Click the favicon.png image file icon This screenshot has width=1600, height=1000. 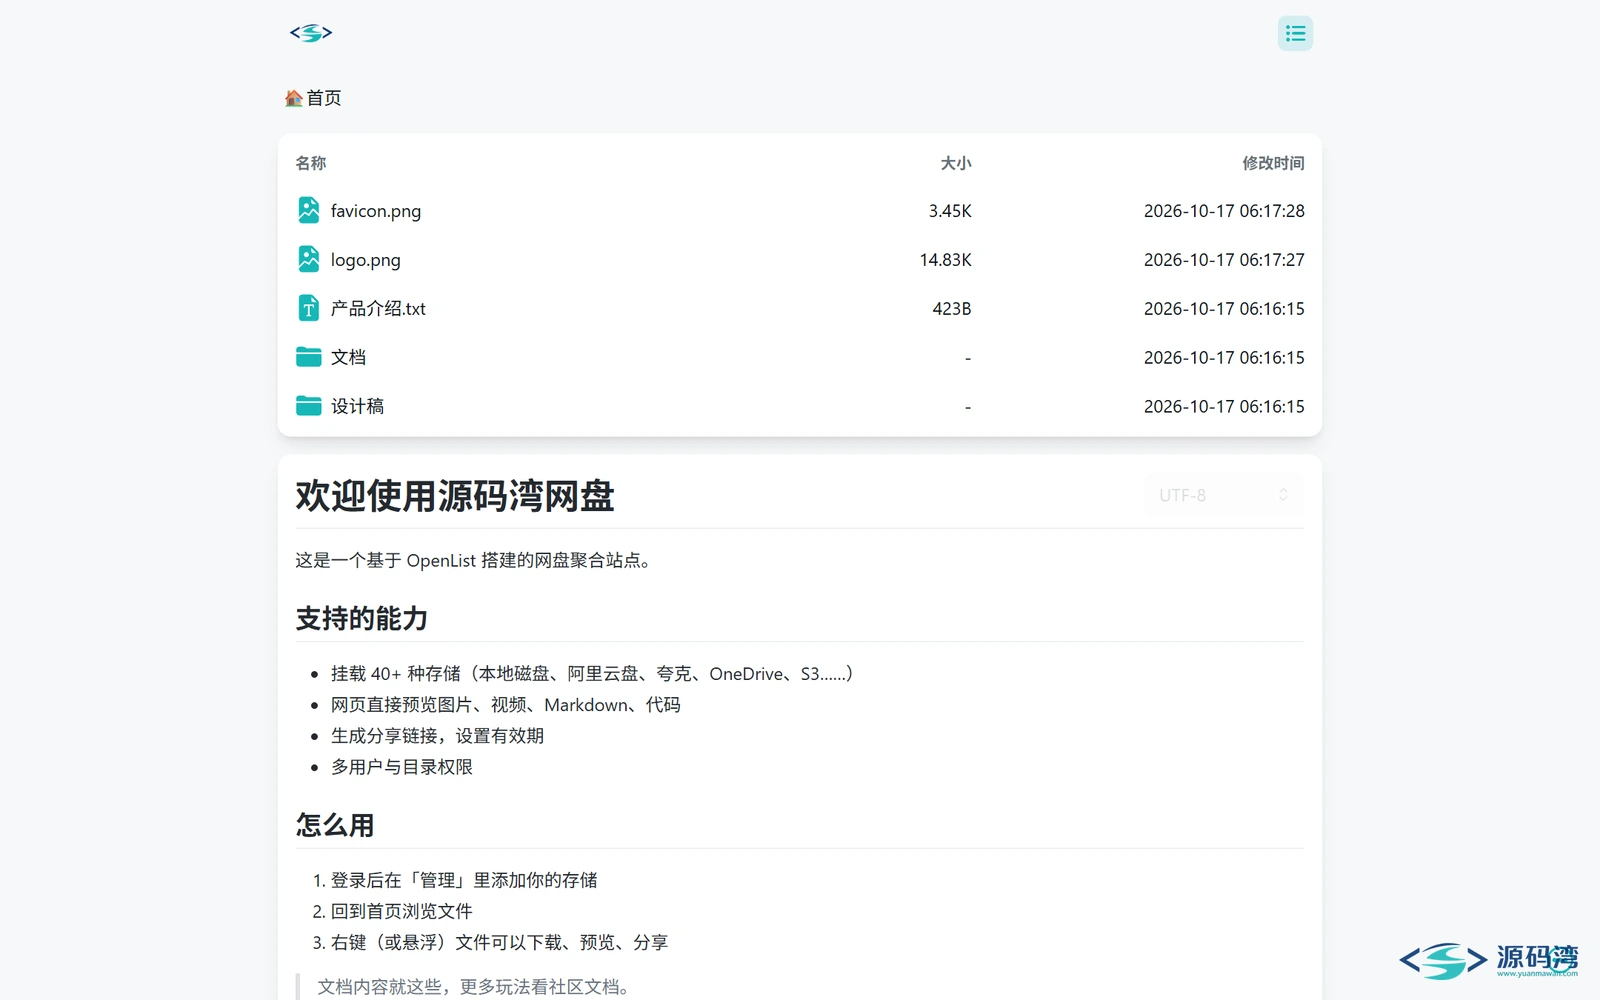309,210
